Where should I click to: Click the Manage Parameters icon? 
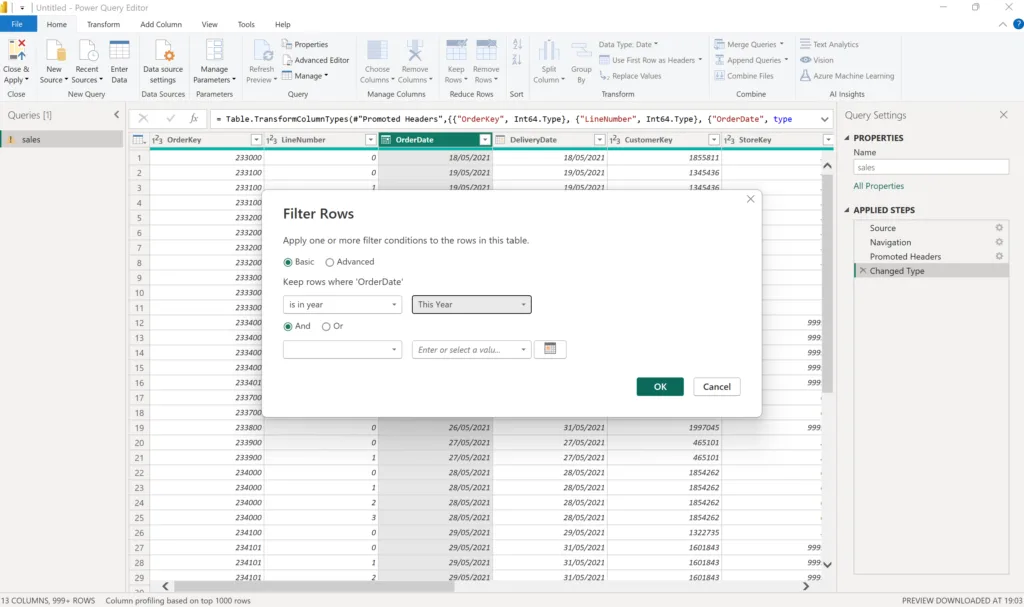tap(214, 50)
